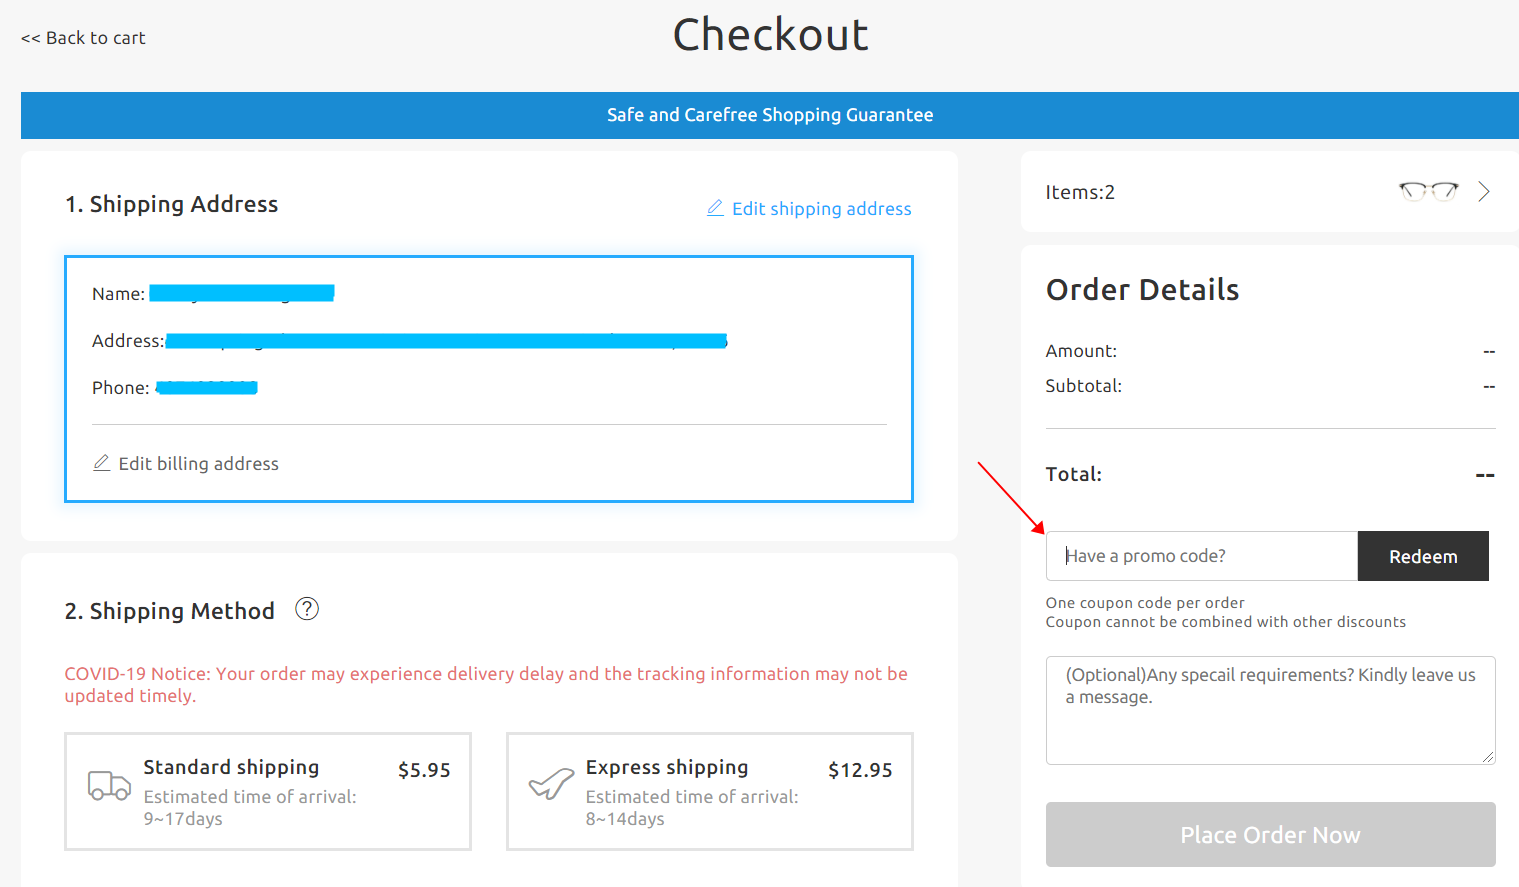Click the delivery truck icon for Standard shipping
This screenshot has height=887, width=1519.
(x=109, y=786)
